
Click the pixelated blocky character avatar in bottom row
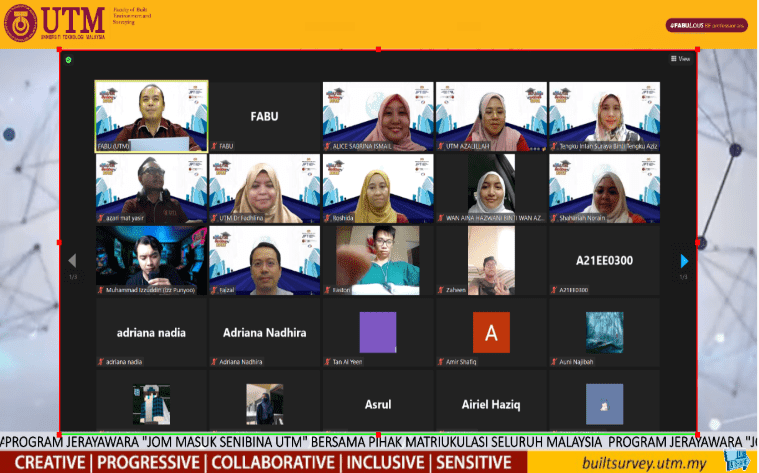152,404
